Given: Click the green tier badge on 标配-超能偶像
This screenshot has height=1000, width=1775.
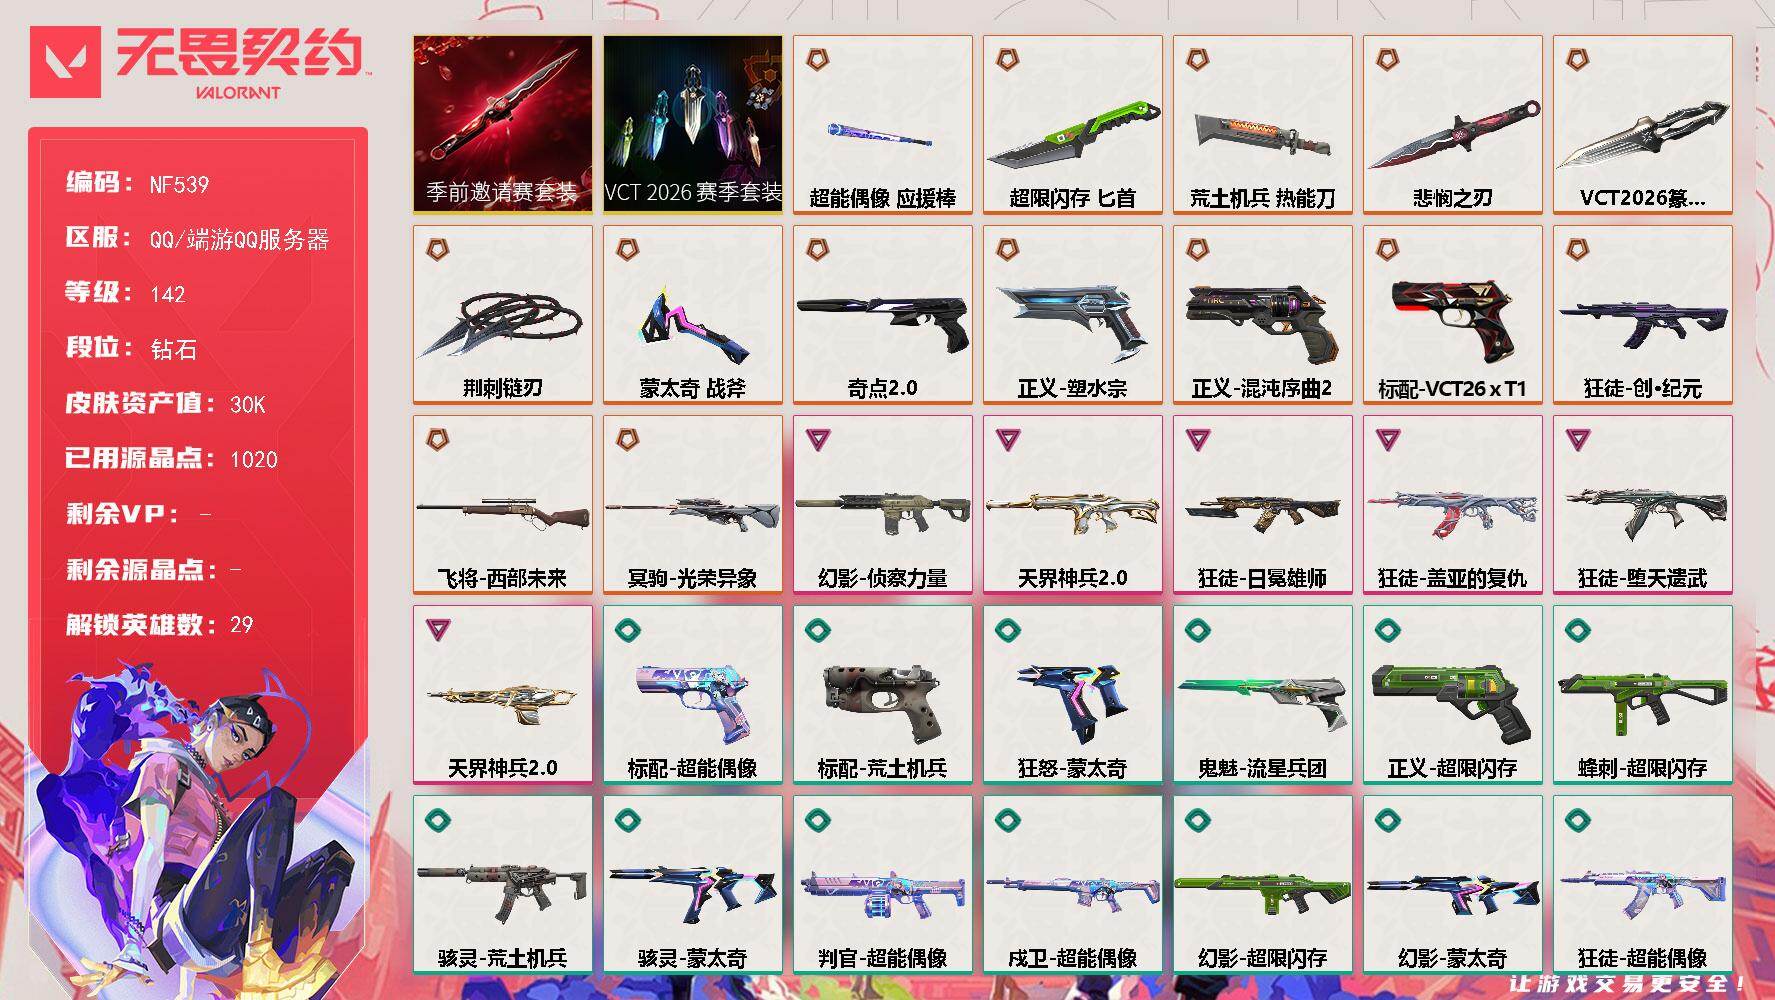Looking at the screenshot, I should pyautogui.click(x=628, y=630).
